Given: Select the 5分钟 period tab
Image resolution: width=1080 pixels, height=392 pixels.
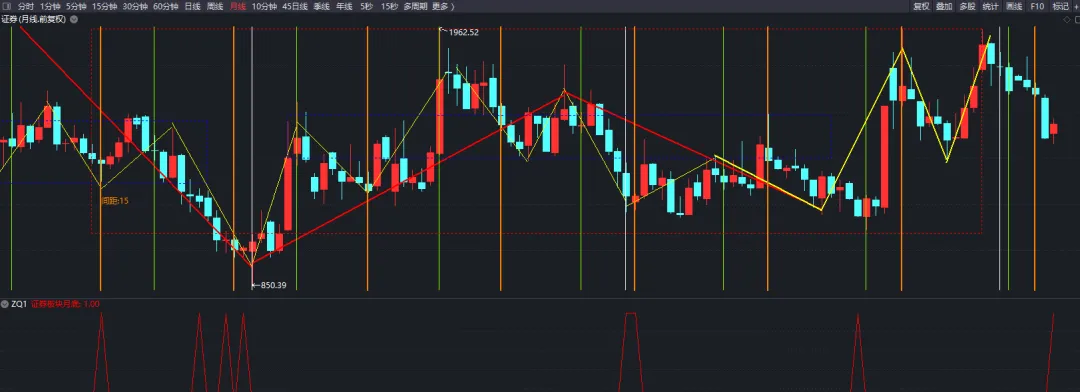Looking at the screenshot, I should coord(76,6).
